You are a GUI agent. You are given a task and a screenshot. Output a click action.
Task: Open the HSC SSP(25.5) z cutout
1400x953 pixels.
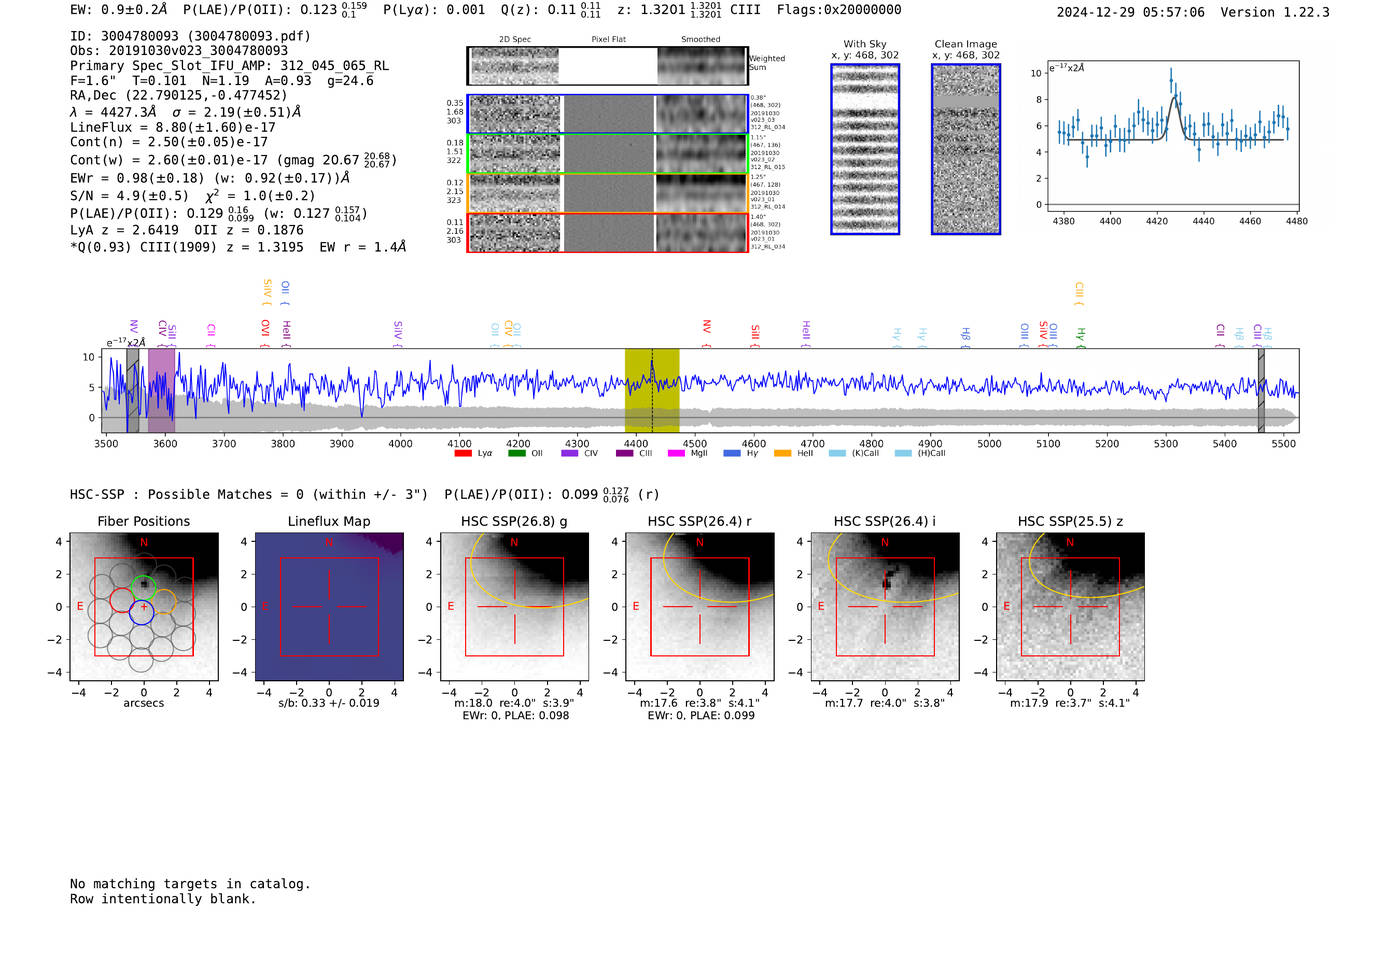pyautogui.click(x=1070, y=607)
